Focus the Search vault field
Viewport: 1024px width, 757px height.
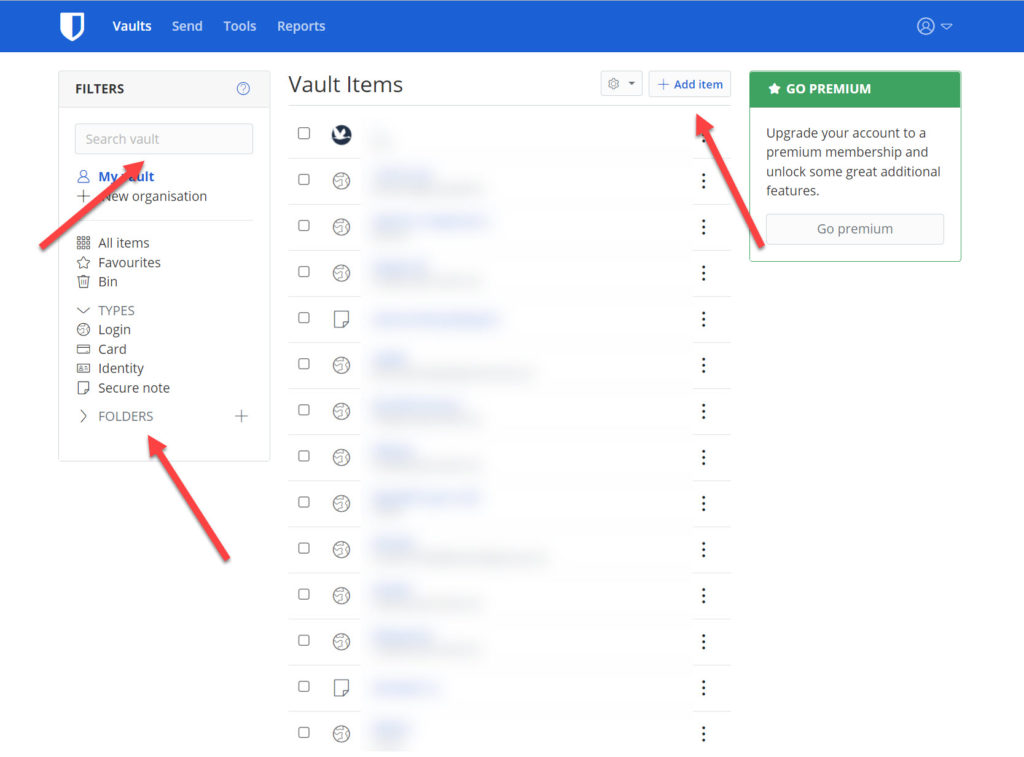(164, 139)
